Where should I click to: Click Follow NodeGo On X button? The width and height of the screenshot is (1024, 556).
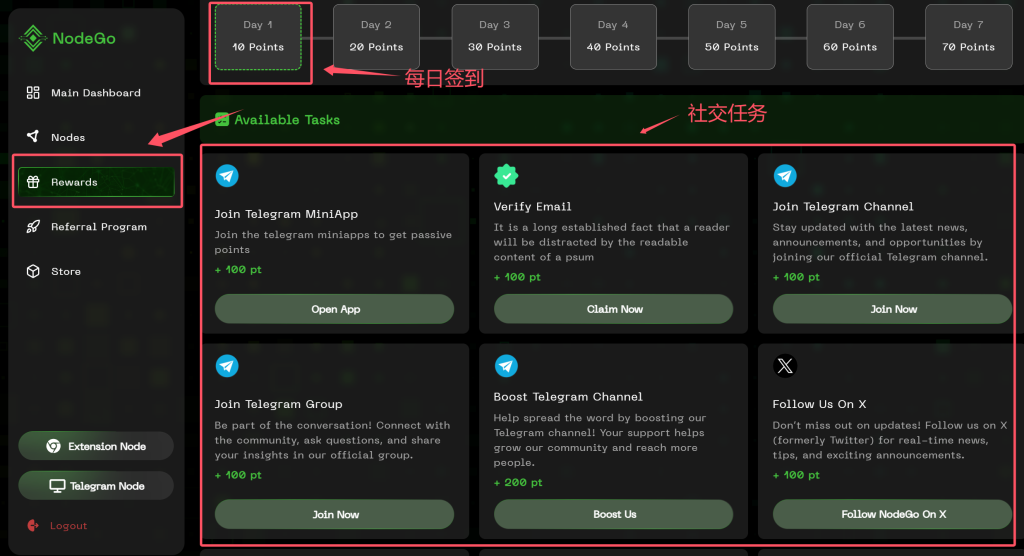[892, 514]
